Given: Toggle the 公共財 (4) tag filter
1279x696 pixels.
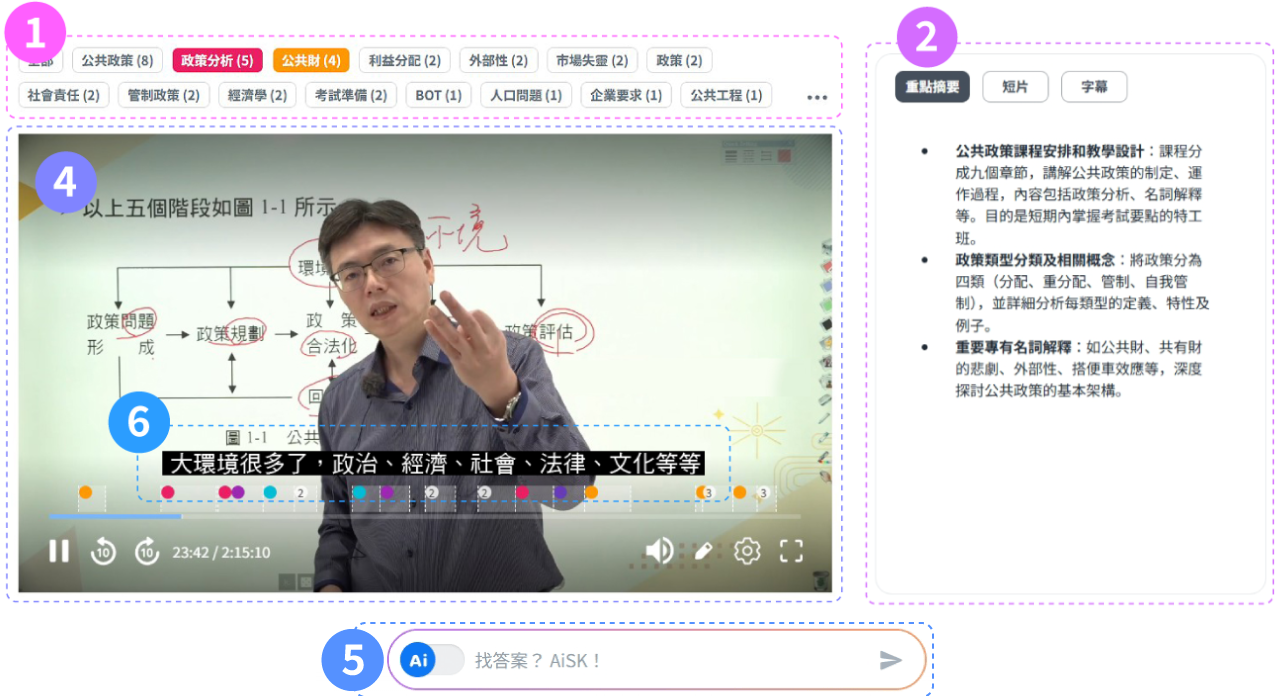Looking at the screenshot, I should coord(310,60).
